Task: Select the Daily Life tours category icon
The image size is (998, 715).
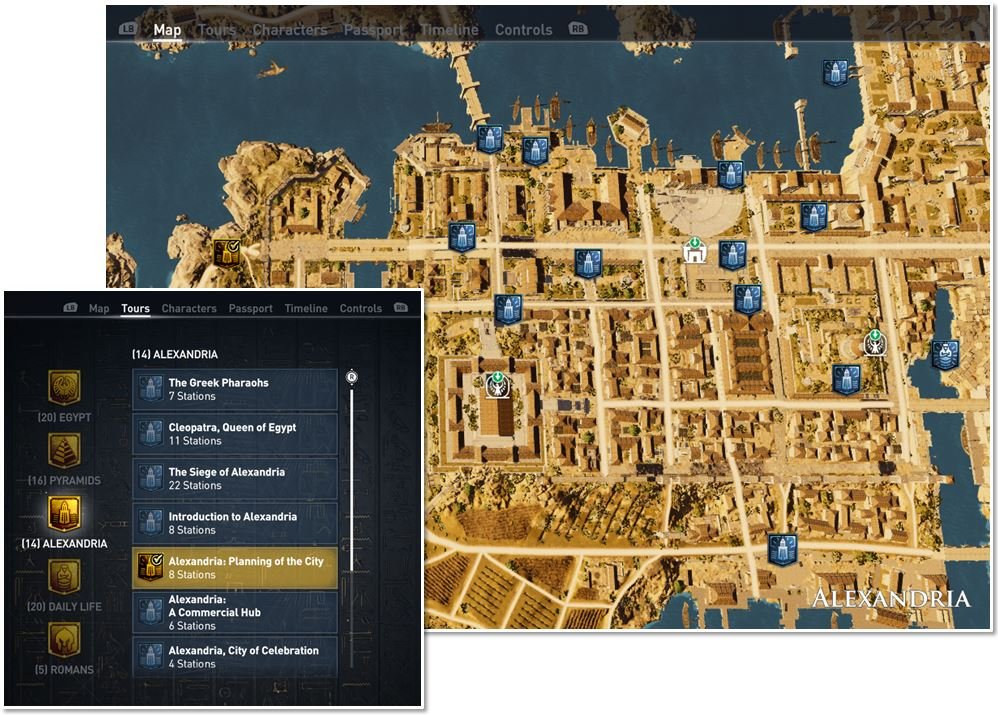Action: point(64,576)
